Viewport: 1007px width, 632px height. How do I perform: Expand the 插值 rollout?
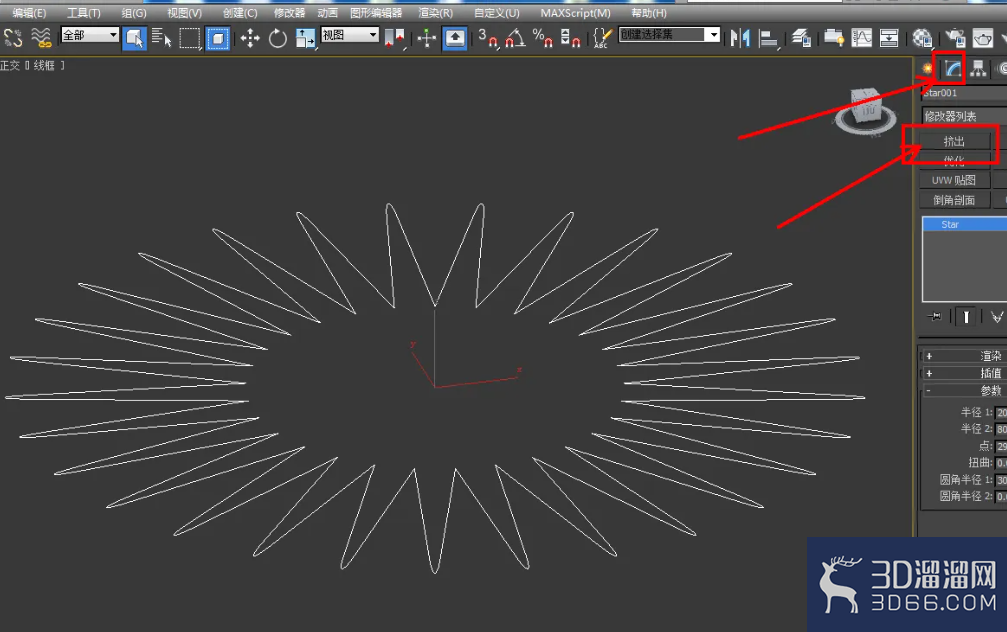[963, 373]
